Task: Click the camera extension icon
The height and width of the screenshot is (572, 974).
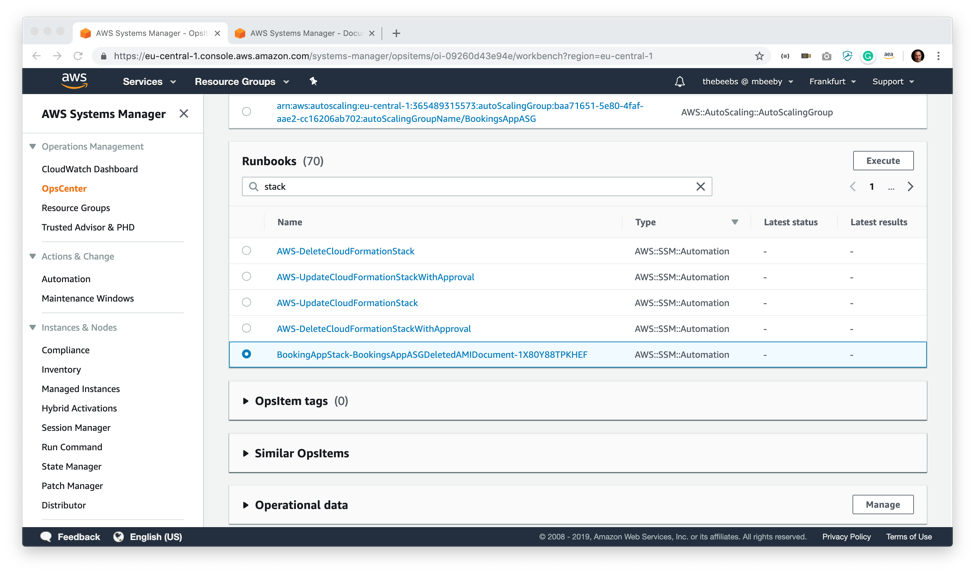Action: (826, 56)
